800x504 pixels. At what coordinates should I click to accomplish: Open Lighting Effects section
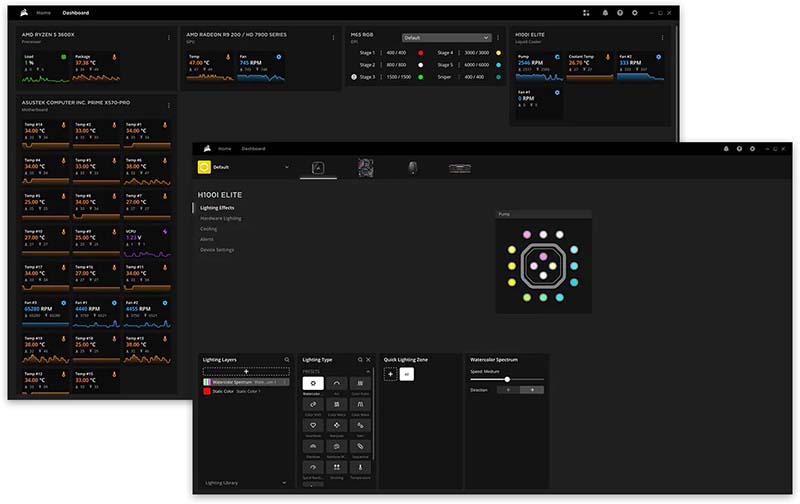[217, 208]
